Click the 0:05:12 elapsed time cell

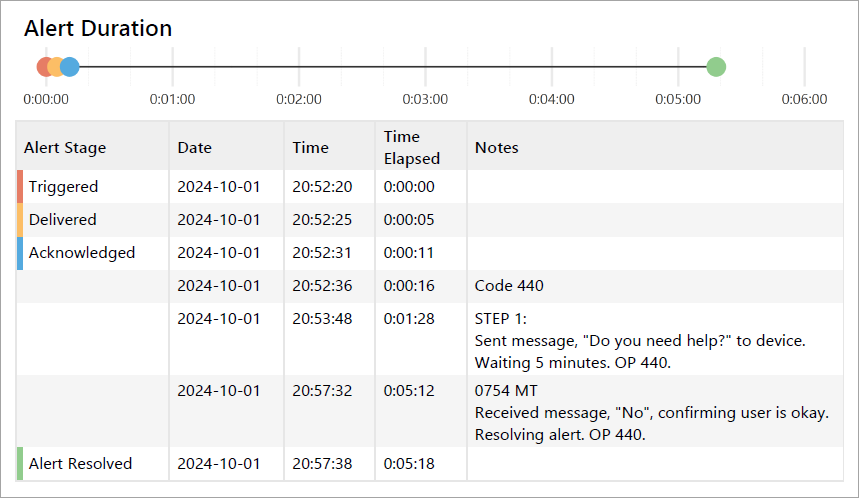tap(410, 390)
